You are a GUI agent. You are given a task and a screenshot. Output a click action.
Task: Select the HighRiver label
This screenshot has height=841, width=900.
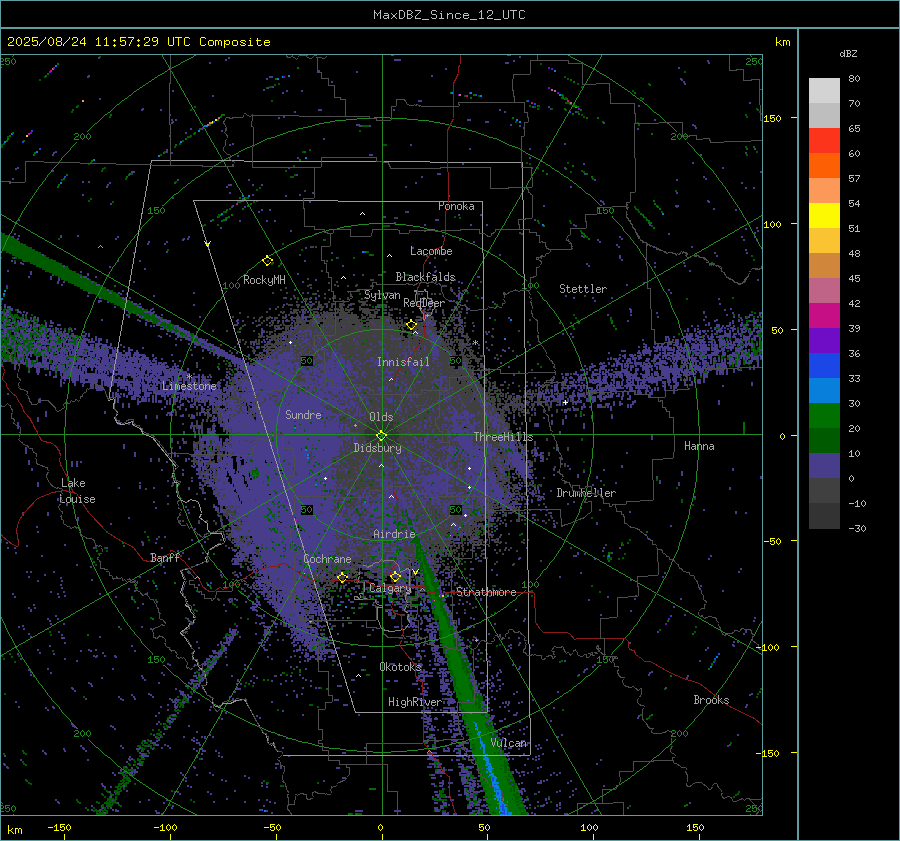(x=415, y=702)
